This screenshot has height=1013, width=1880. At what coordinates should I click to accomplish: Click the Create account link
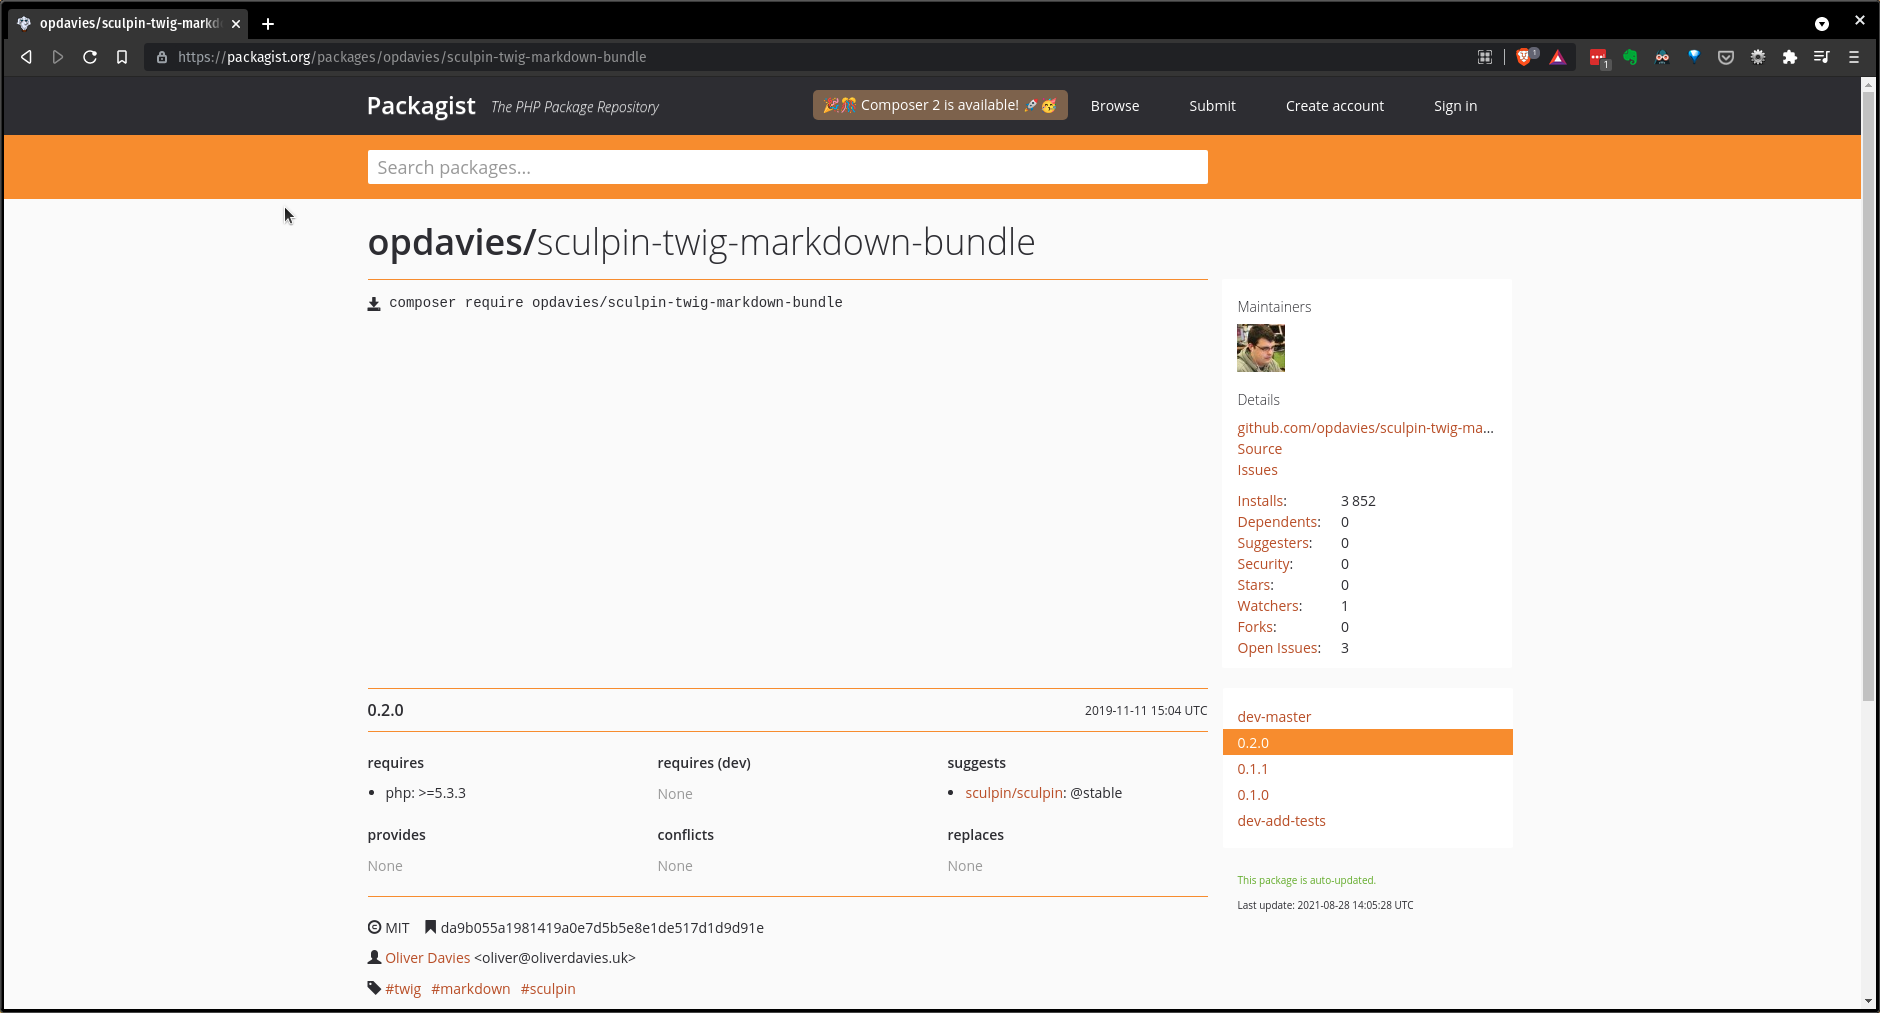pos(1334,106)
